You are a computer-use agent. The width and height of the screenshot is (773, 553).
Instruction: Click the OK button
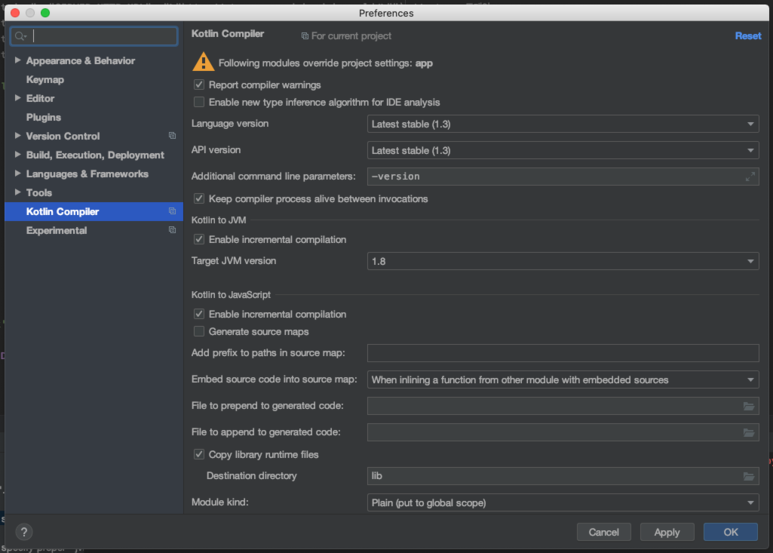(730, 532)
